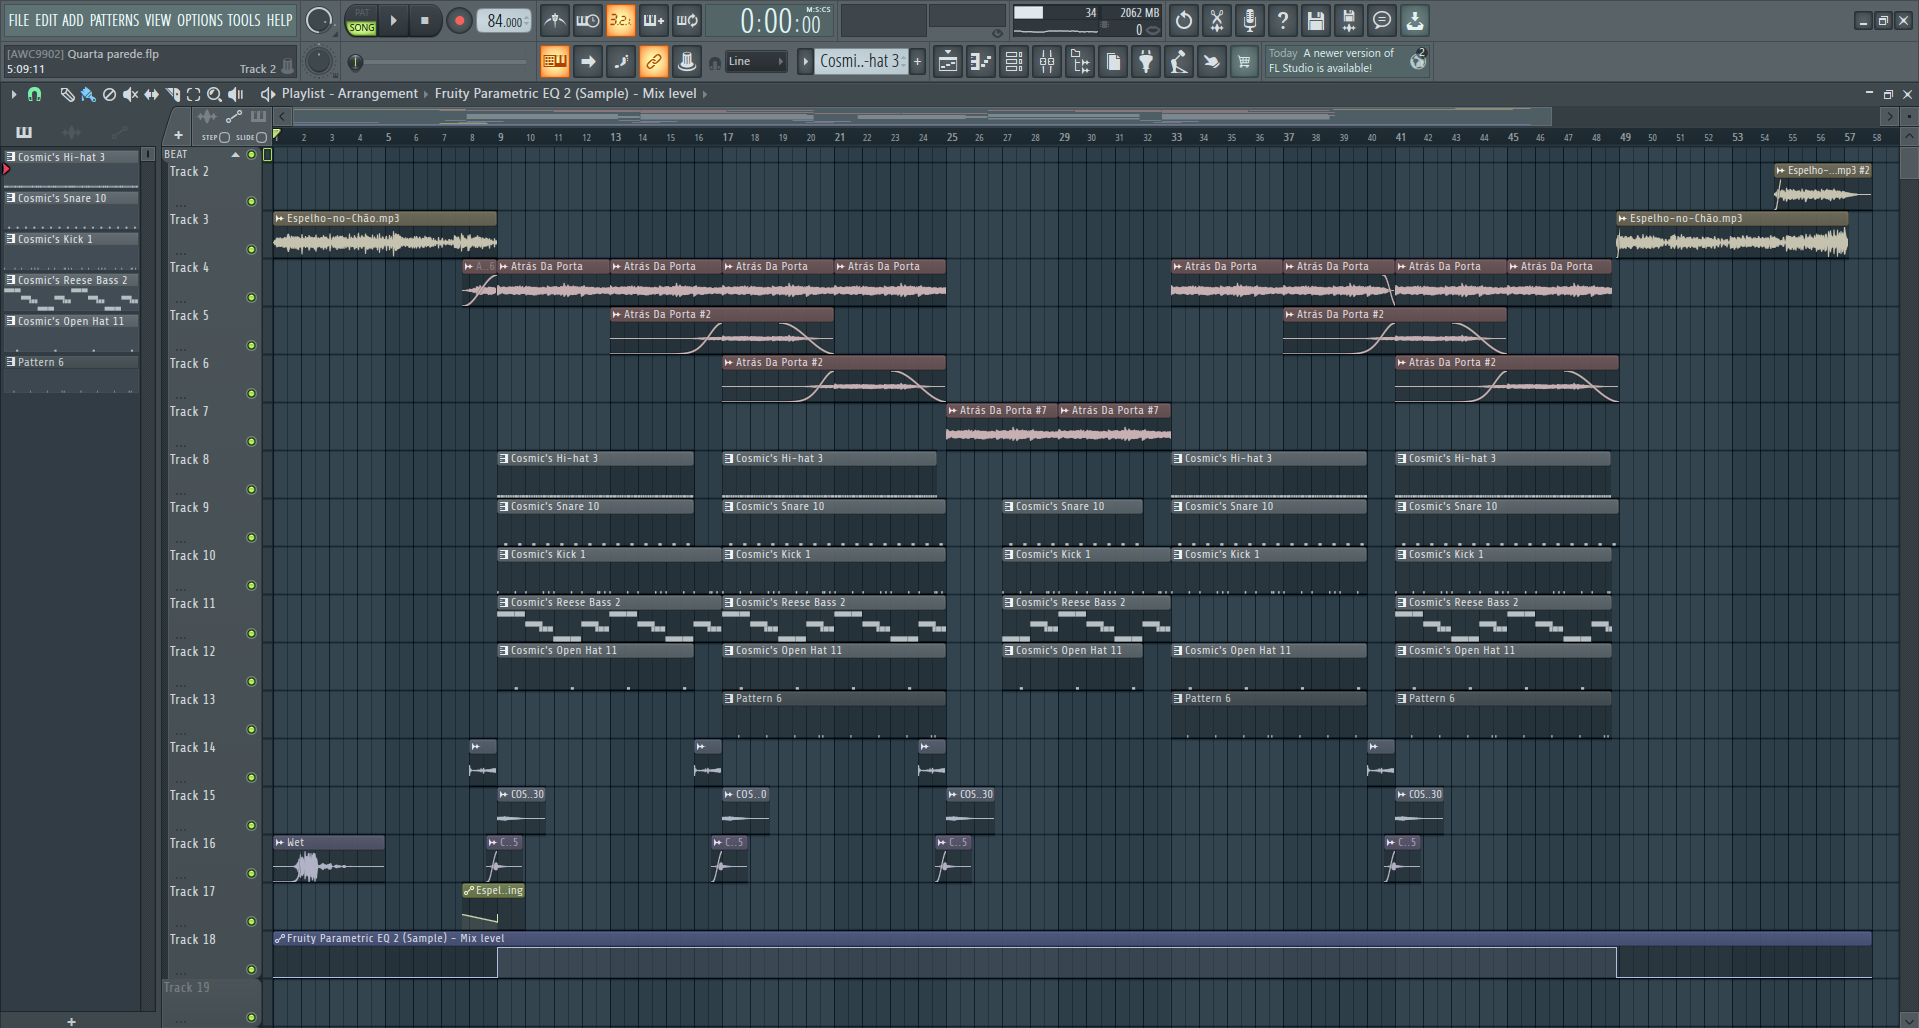
Task: Toggle step editing mode icon
Action: 621,62
